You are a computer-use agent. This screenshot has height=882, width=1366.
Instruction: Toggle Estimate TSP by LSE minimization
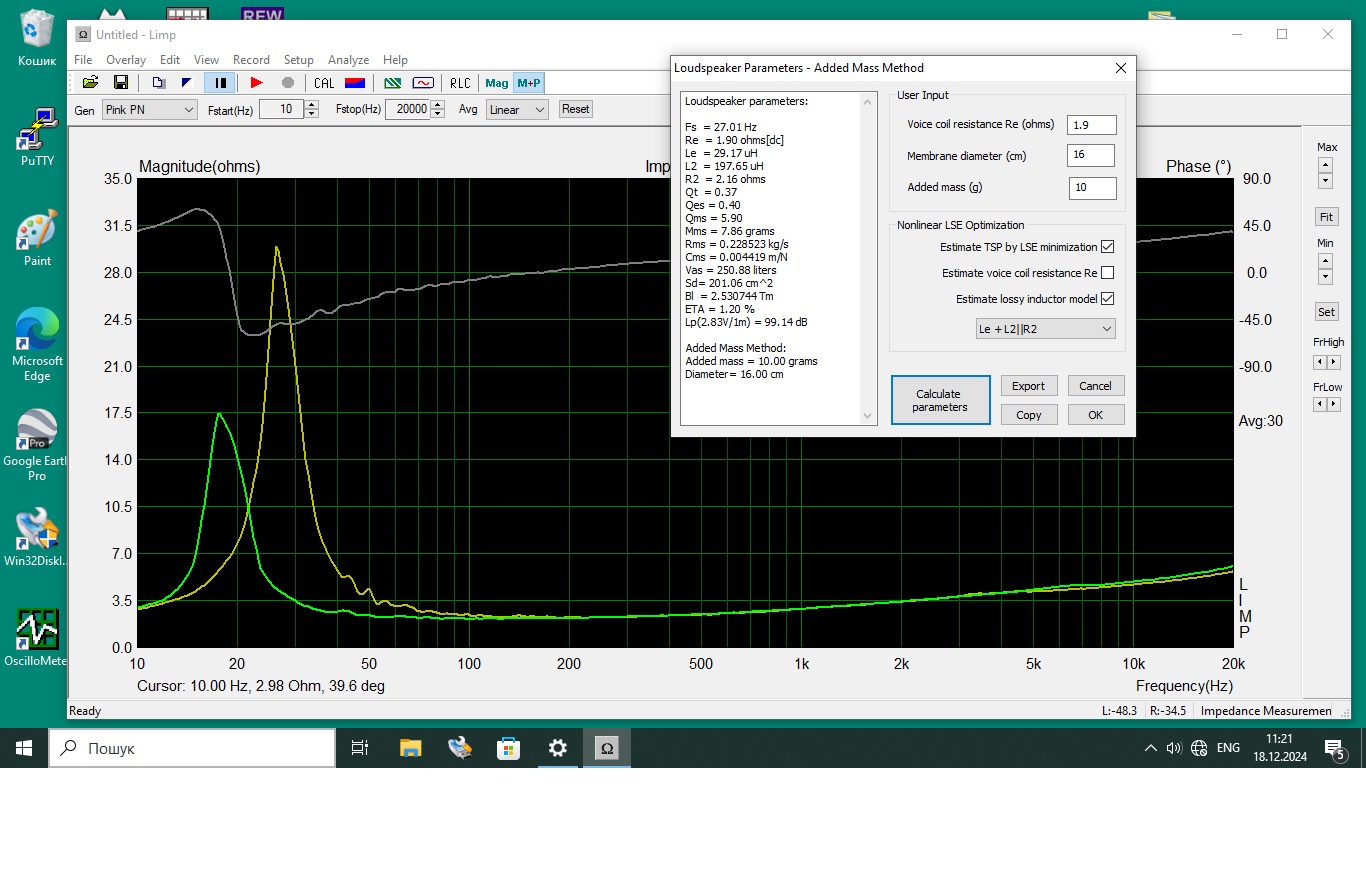point(1107,247)
